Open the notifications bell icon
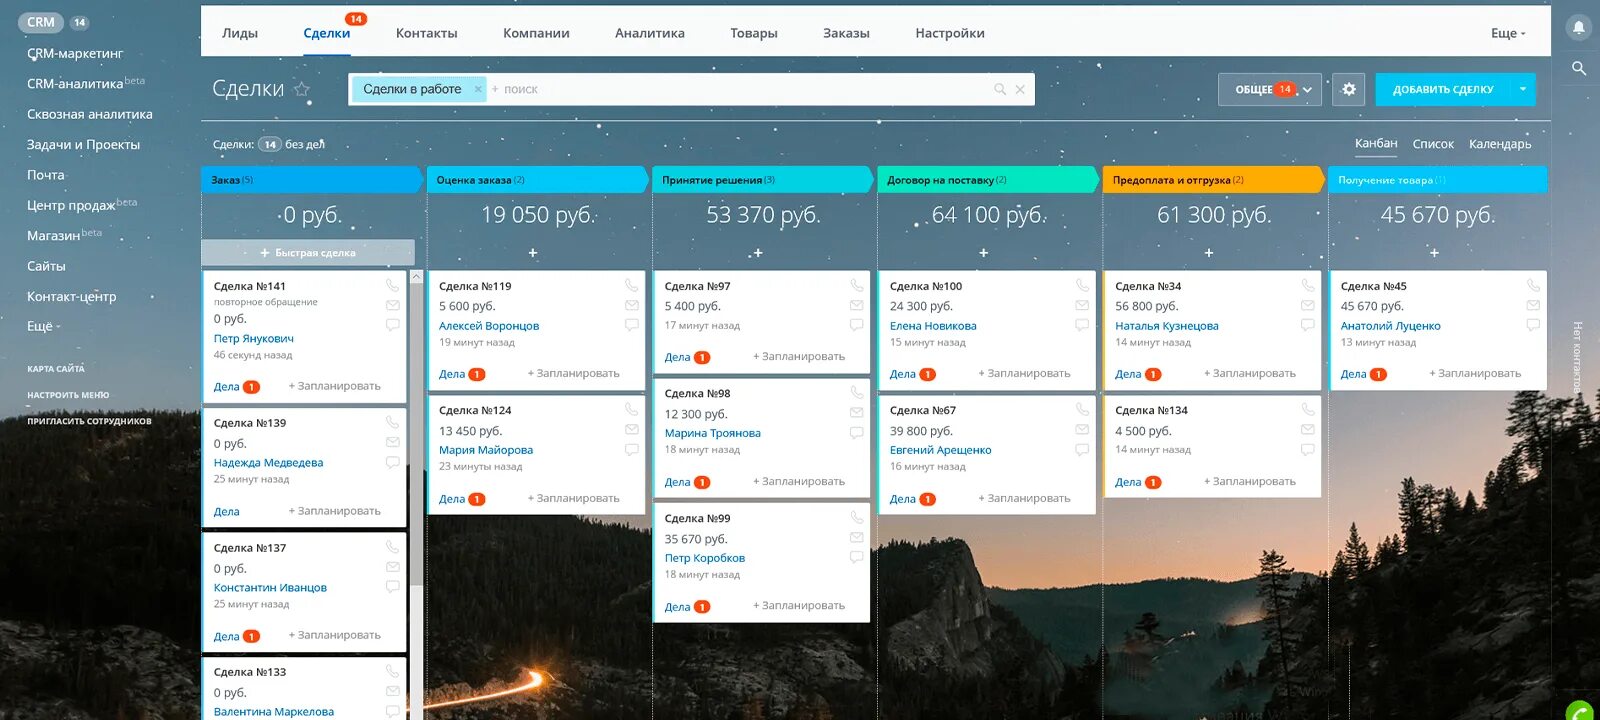The height and width of the screenshot is (720, 1600). (x=1579, y=27)
